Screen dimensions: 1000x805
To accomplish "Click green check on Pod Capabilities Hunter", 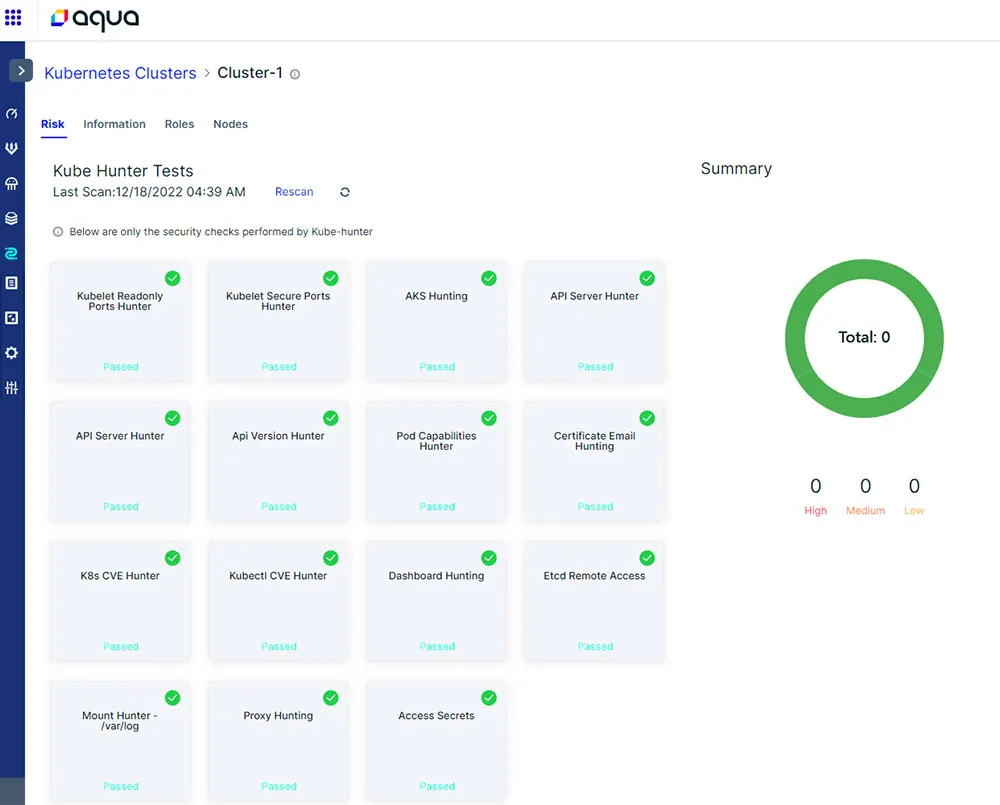I will [489, 418].
